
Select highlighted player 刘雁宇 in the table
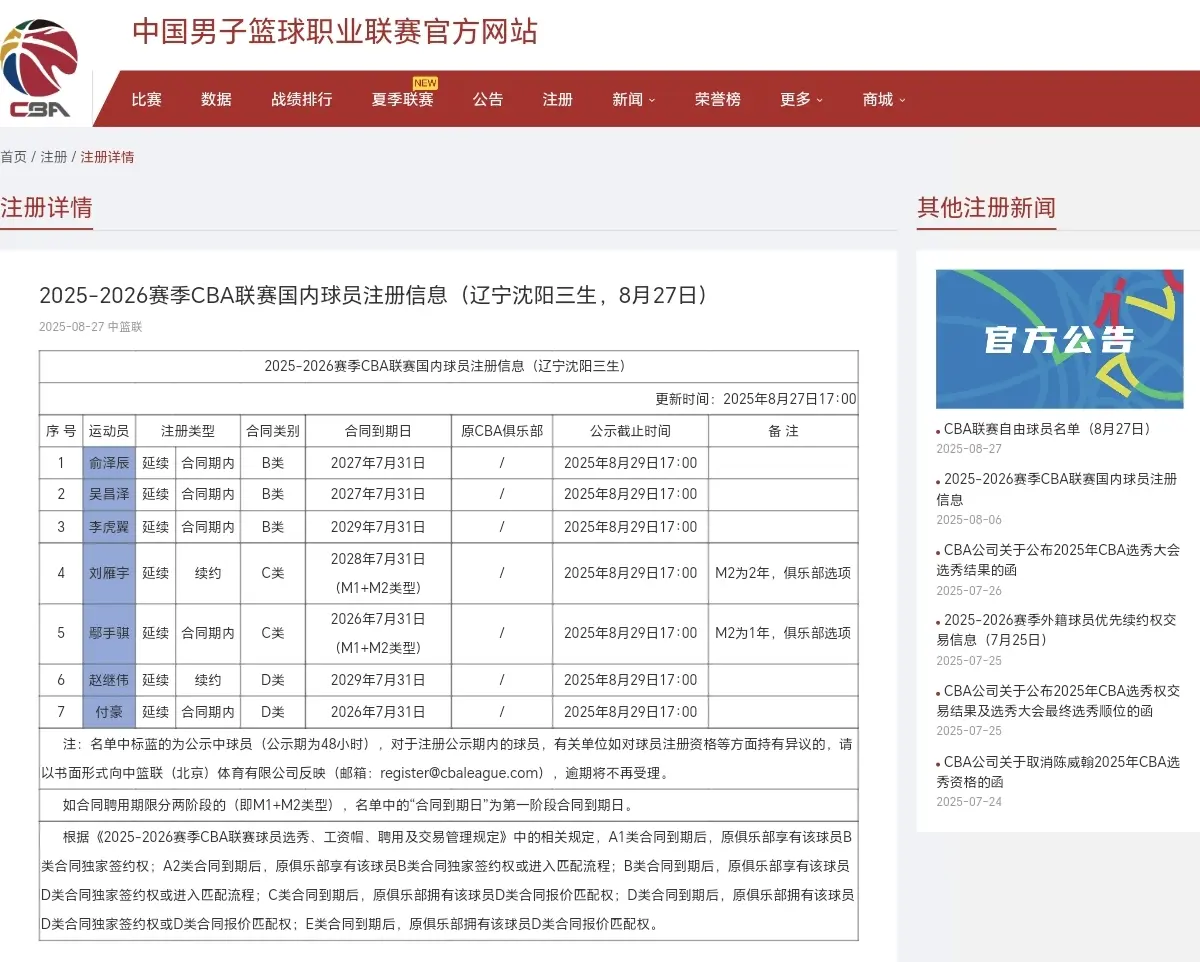tap(108, 573)
